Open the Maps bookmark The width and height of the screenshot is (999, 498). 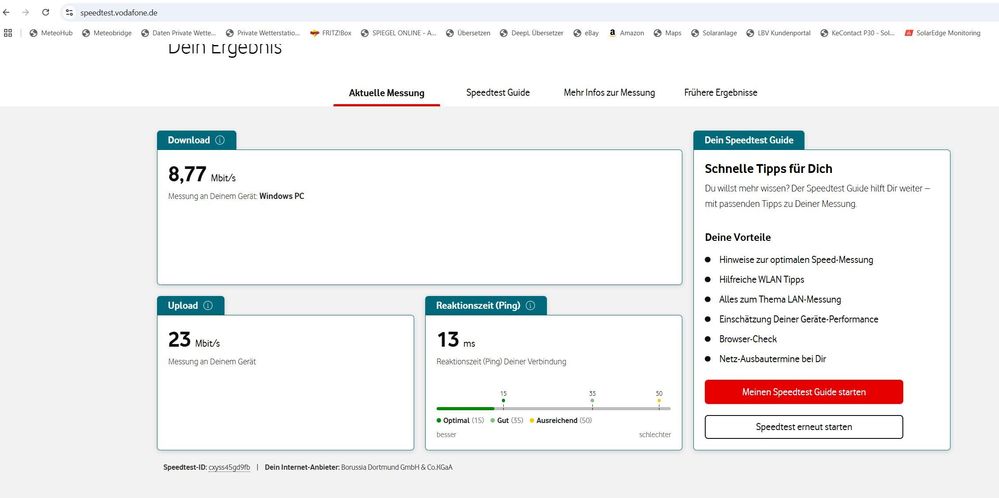click(x=667, y=33)
